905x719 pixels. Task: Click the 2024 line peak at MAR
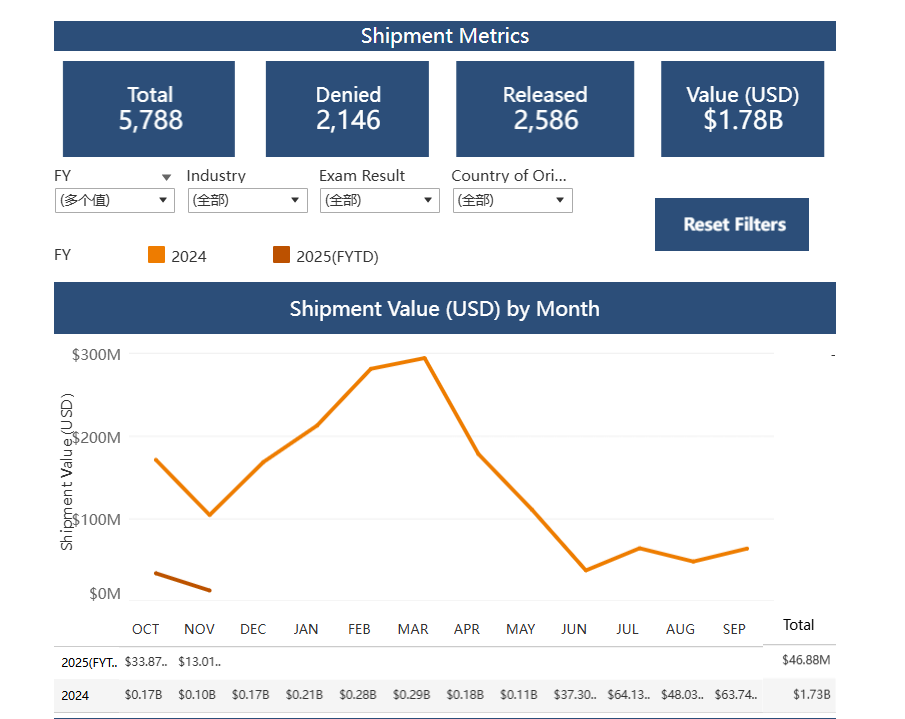424,358
